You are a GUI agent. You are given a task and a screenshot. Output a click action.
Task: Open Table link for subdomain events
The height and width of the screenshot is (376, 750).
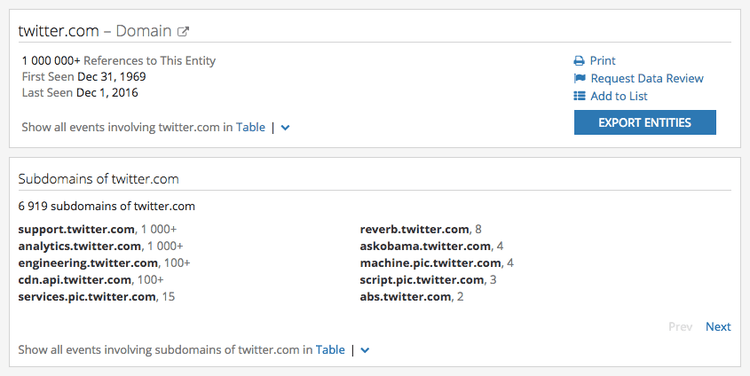click(330, 350)
